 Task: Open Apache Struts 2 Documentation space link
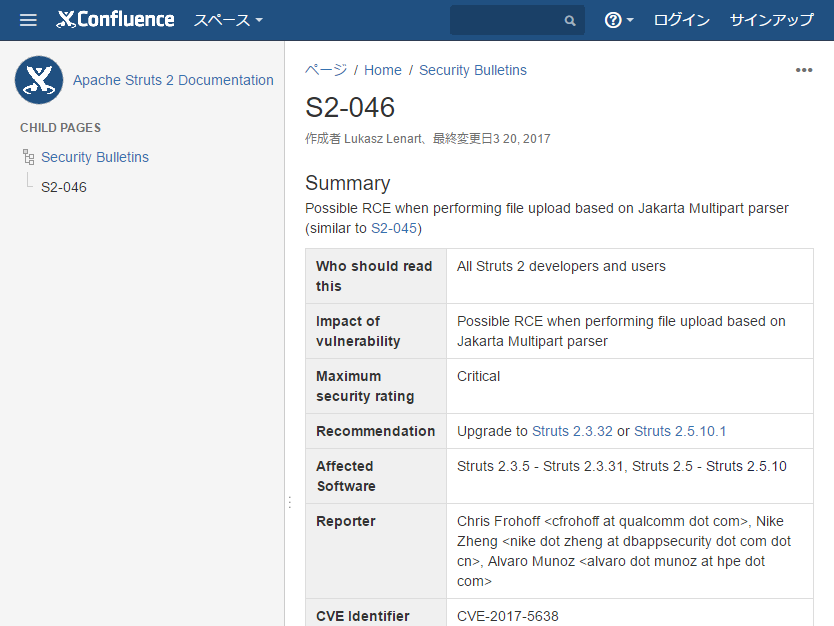coord(173,80)
